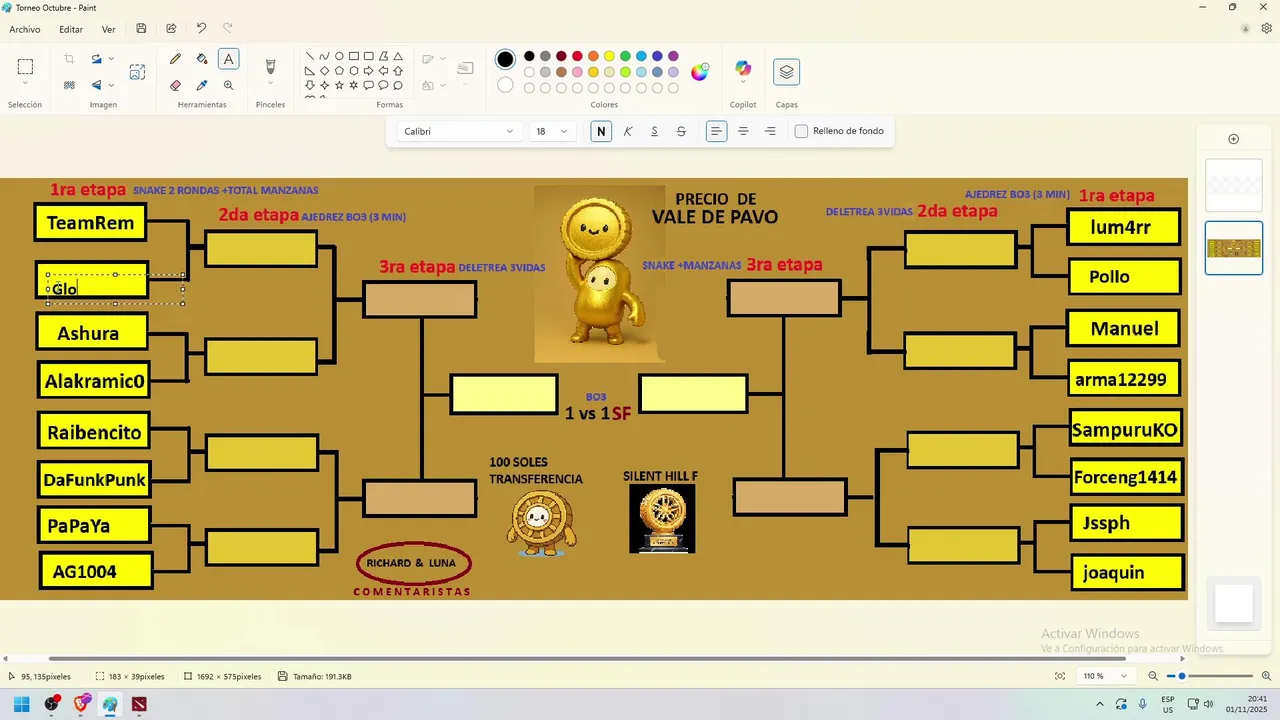The image size is (1280, 720).
Task: Pick the yellow color swatch
Action: click(x=609, y=56)
